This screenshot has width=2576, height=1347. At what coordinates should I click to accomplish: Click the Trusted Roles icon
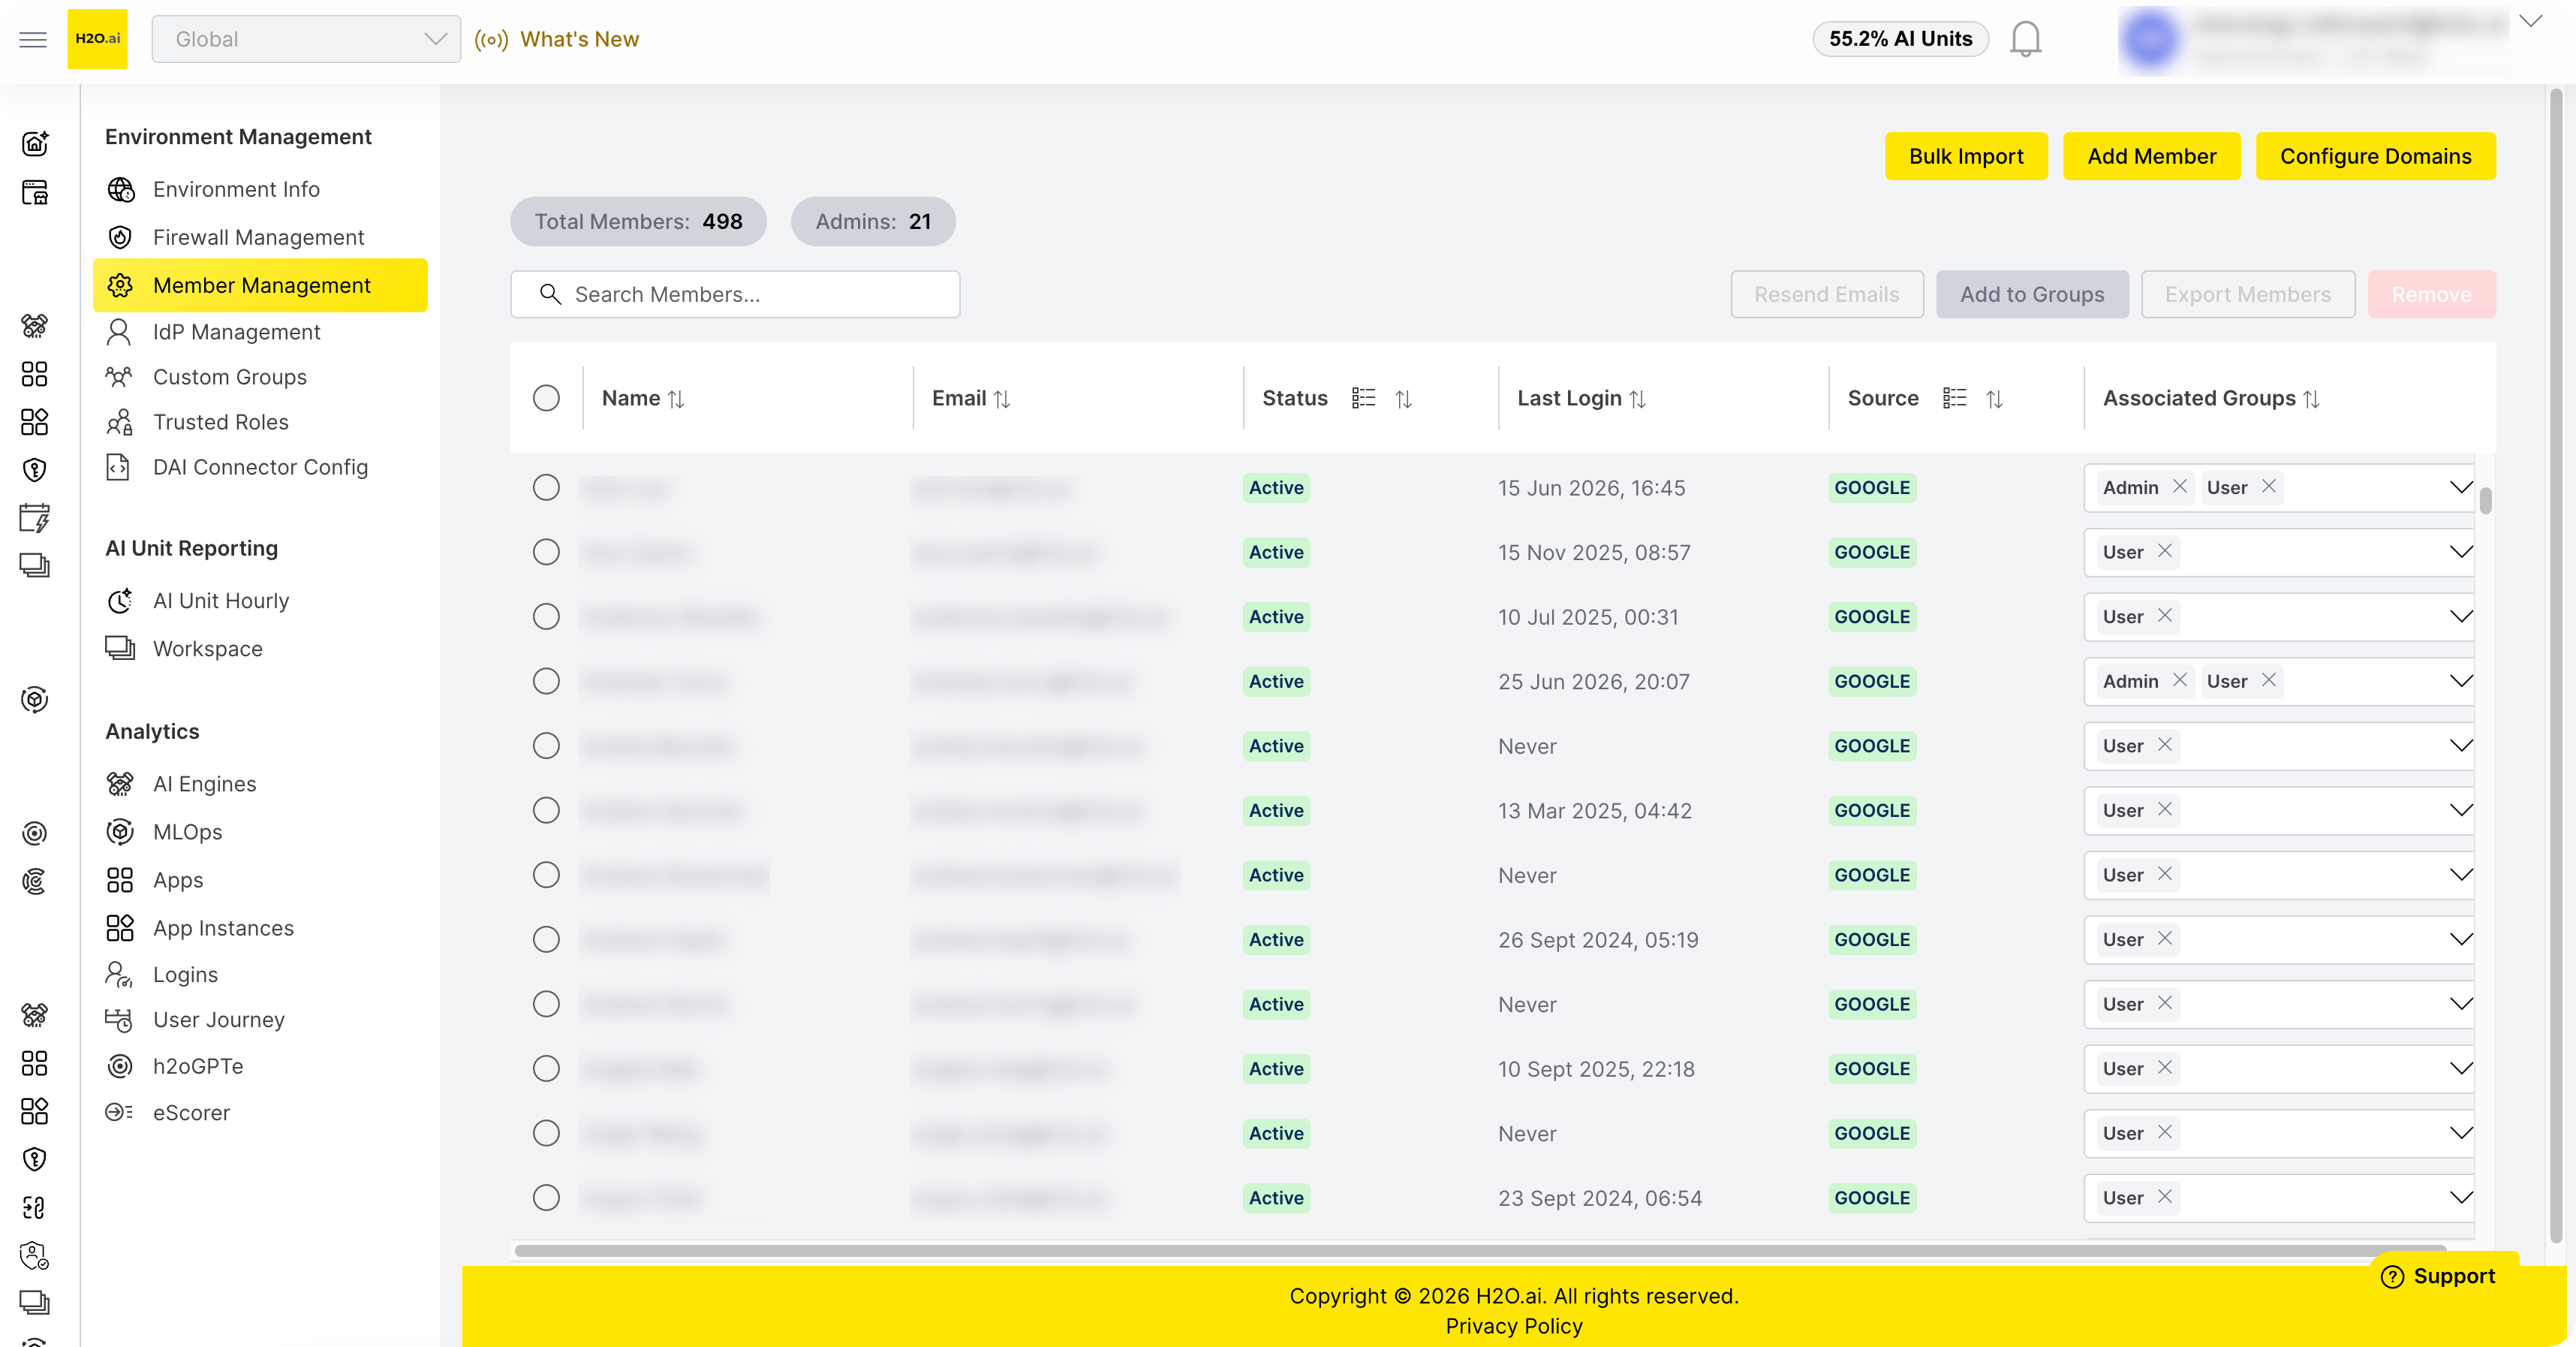coord(119,422)
